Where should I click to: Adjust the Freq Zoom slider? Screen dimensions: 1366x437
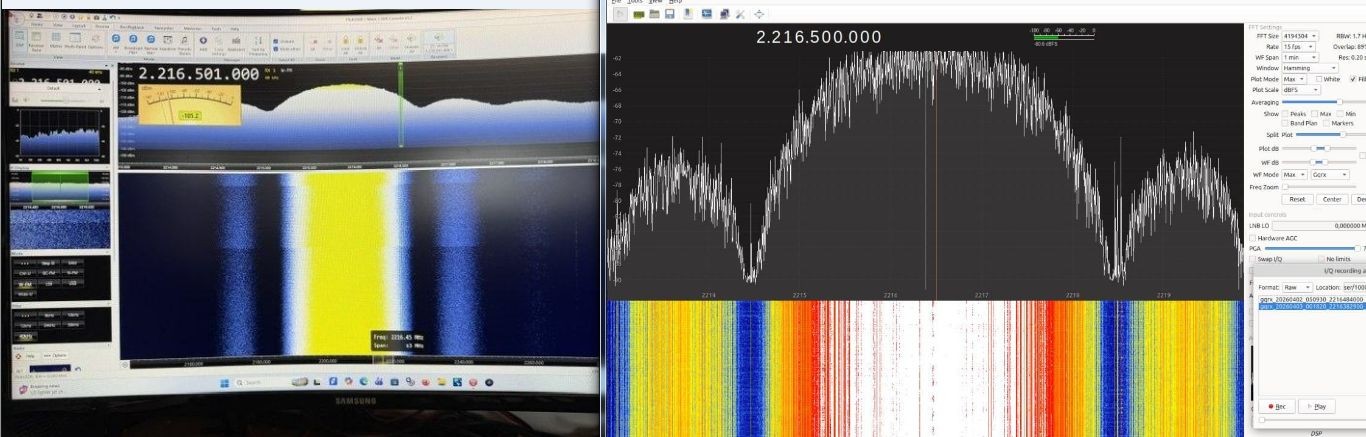pos(1319,187)
